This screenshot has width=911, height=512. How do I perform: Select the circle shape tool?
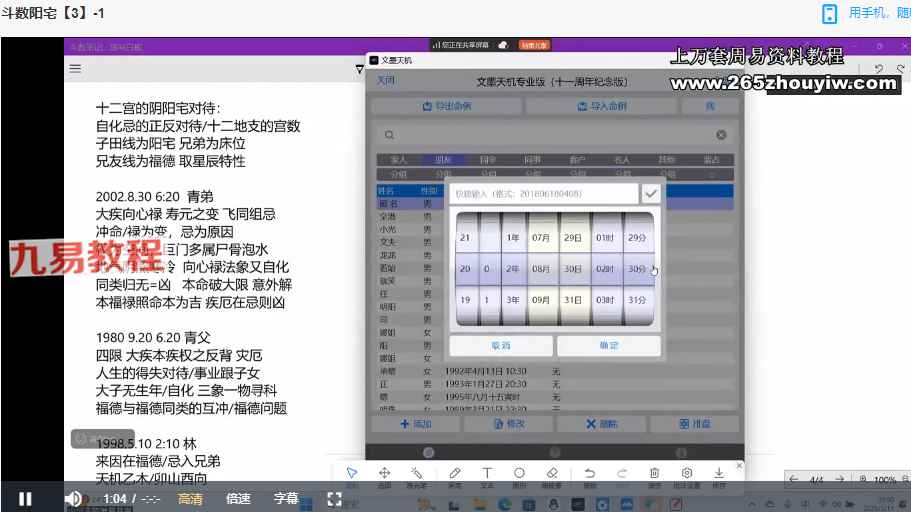click(x=519, y=473)
